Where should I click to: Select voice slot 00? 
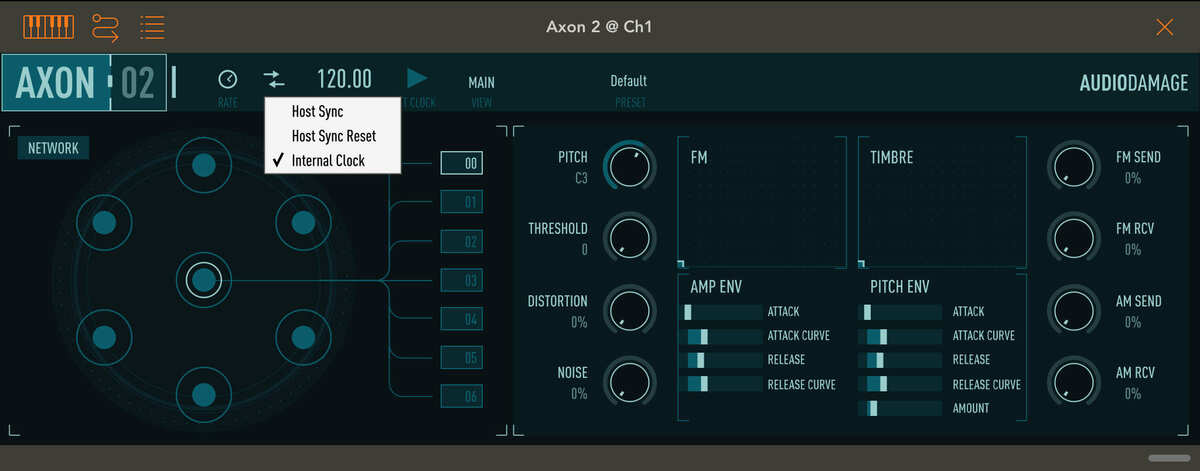[462, 163]
